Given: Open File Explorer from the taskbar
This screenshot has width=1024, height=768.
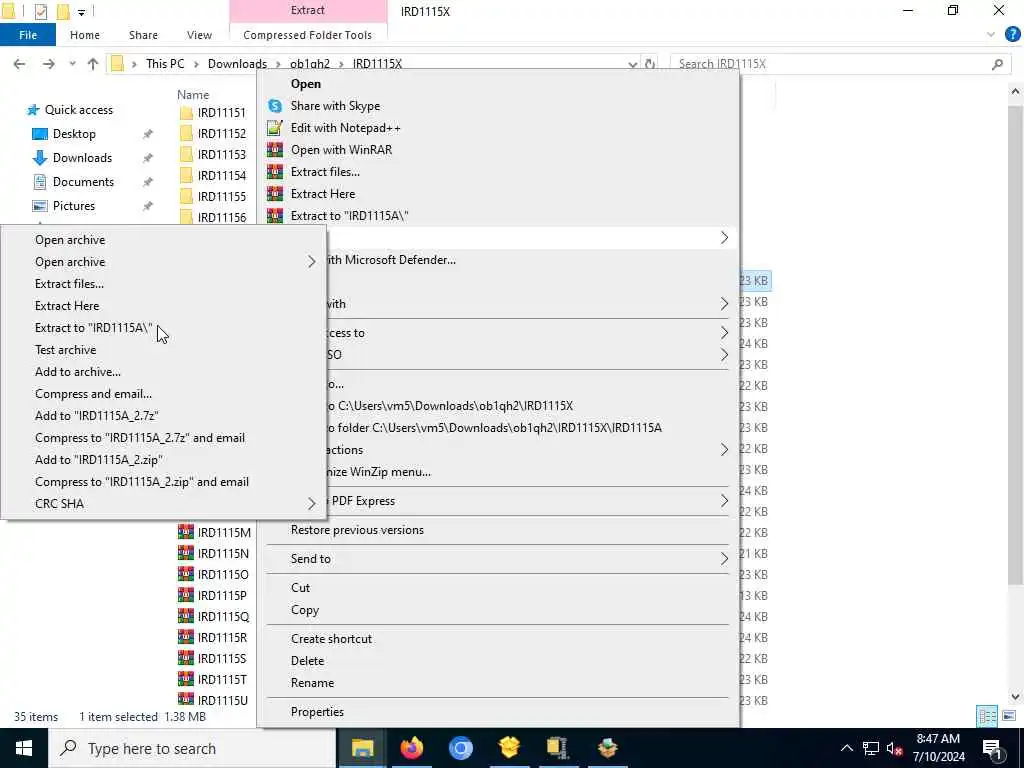Looking at the screenshot, I should (362, 748).
